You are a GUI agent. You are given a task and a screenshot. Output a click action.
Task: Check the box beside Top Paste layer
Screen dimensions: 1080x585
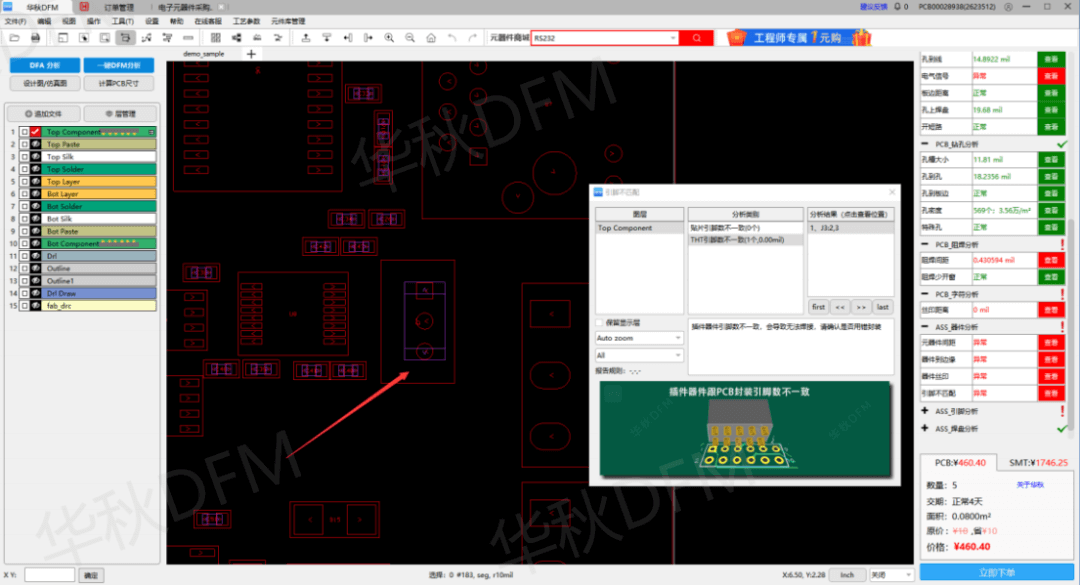click(x=24, y=145)
